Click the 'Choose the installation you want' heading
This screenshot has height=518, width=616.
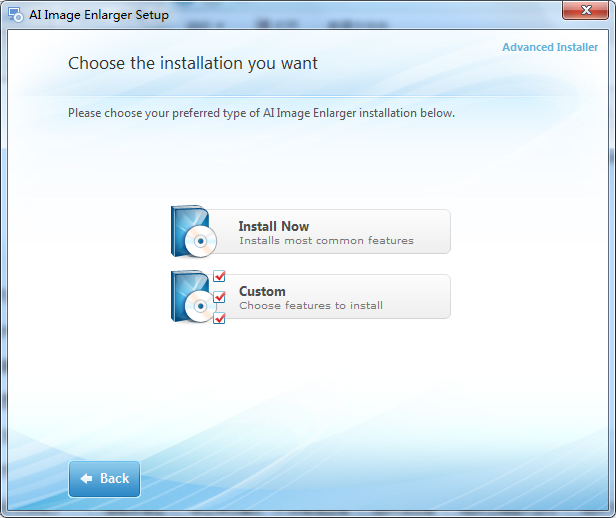pos(192,63)
